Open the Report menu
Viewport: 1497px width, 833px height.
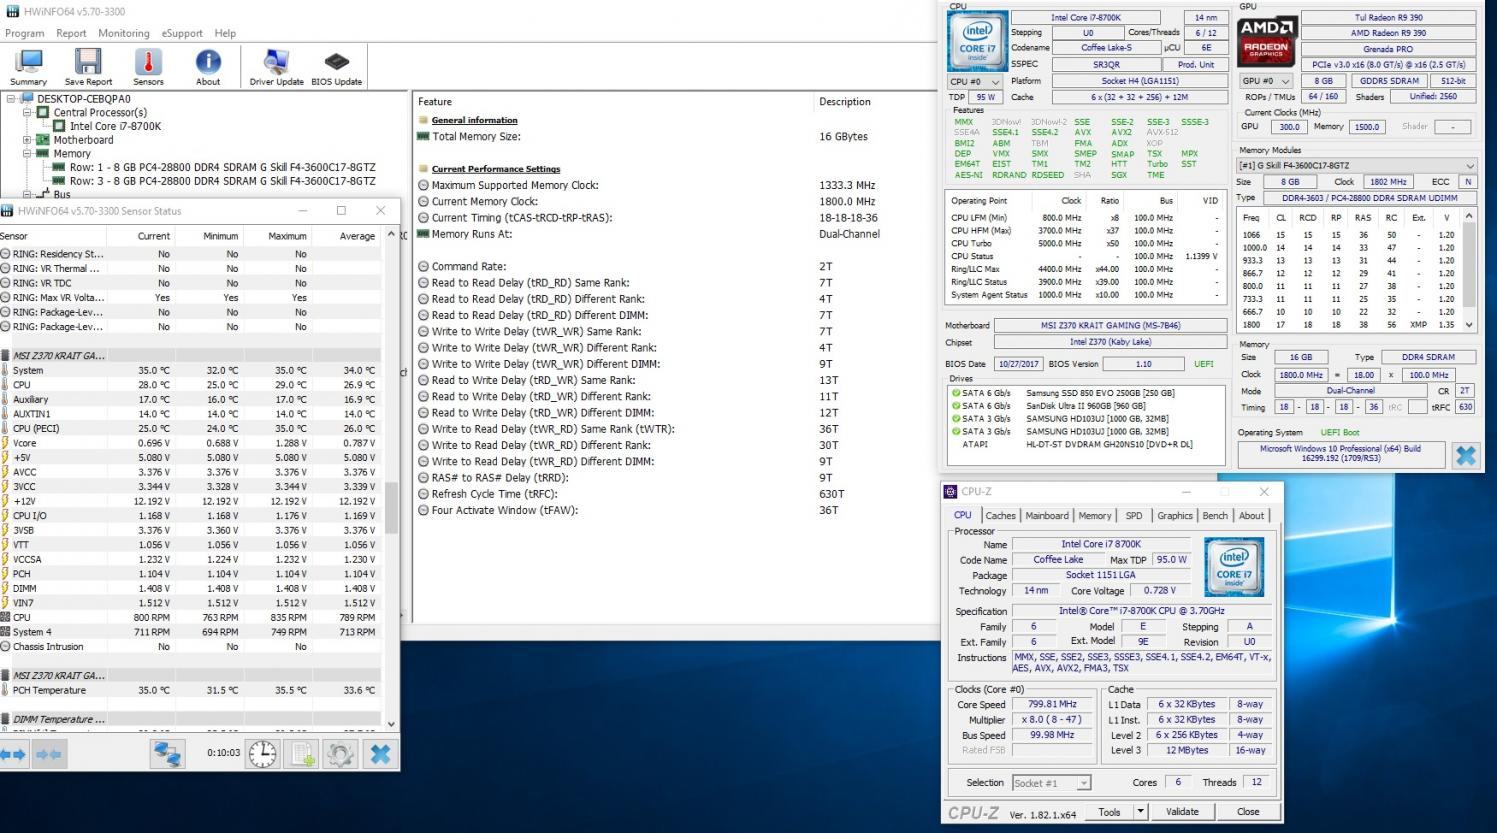71,33
